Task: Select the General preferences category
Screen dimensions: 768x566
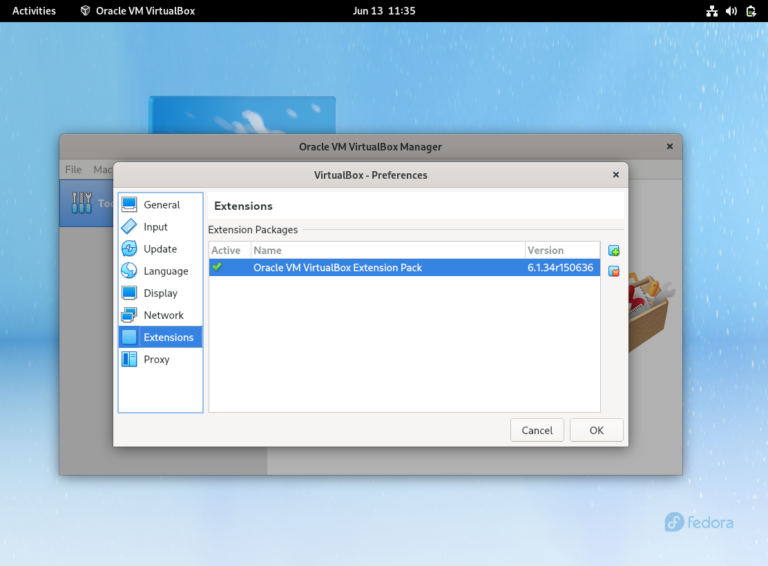Action: [161, 205]
